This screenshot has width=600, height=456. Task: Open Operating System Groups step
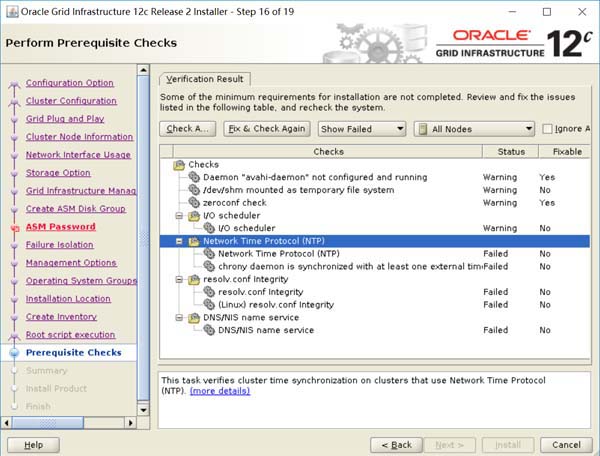click(x=81, y=280)
